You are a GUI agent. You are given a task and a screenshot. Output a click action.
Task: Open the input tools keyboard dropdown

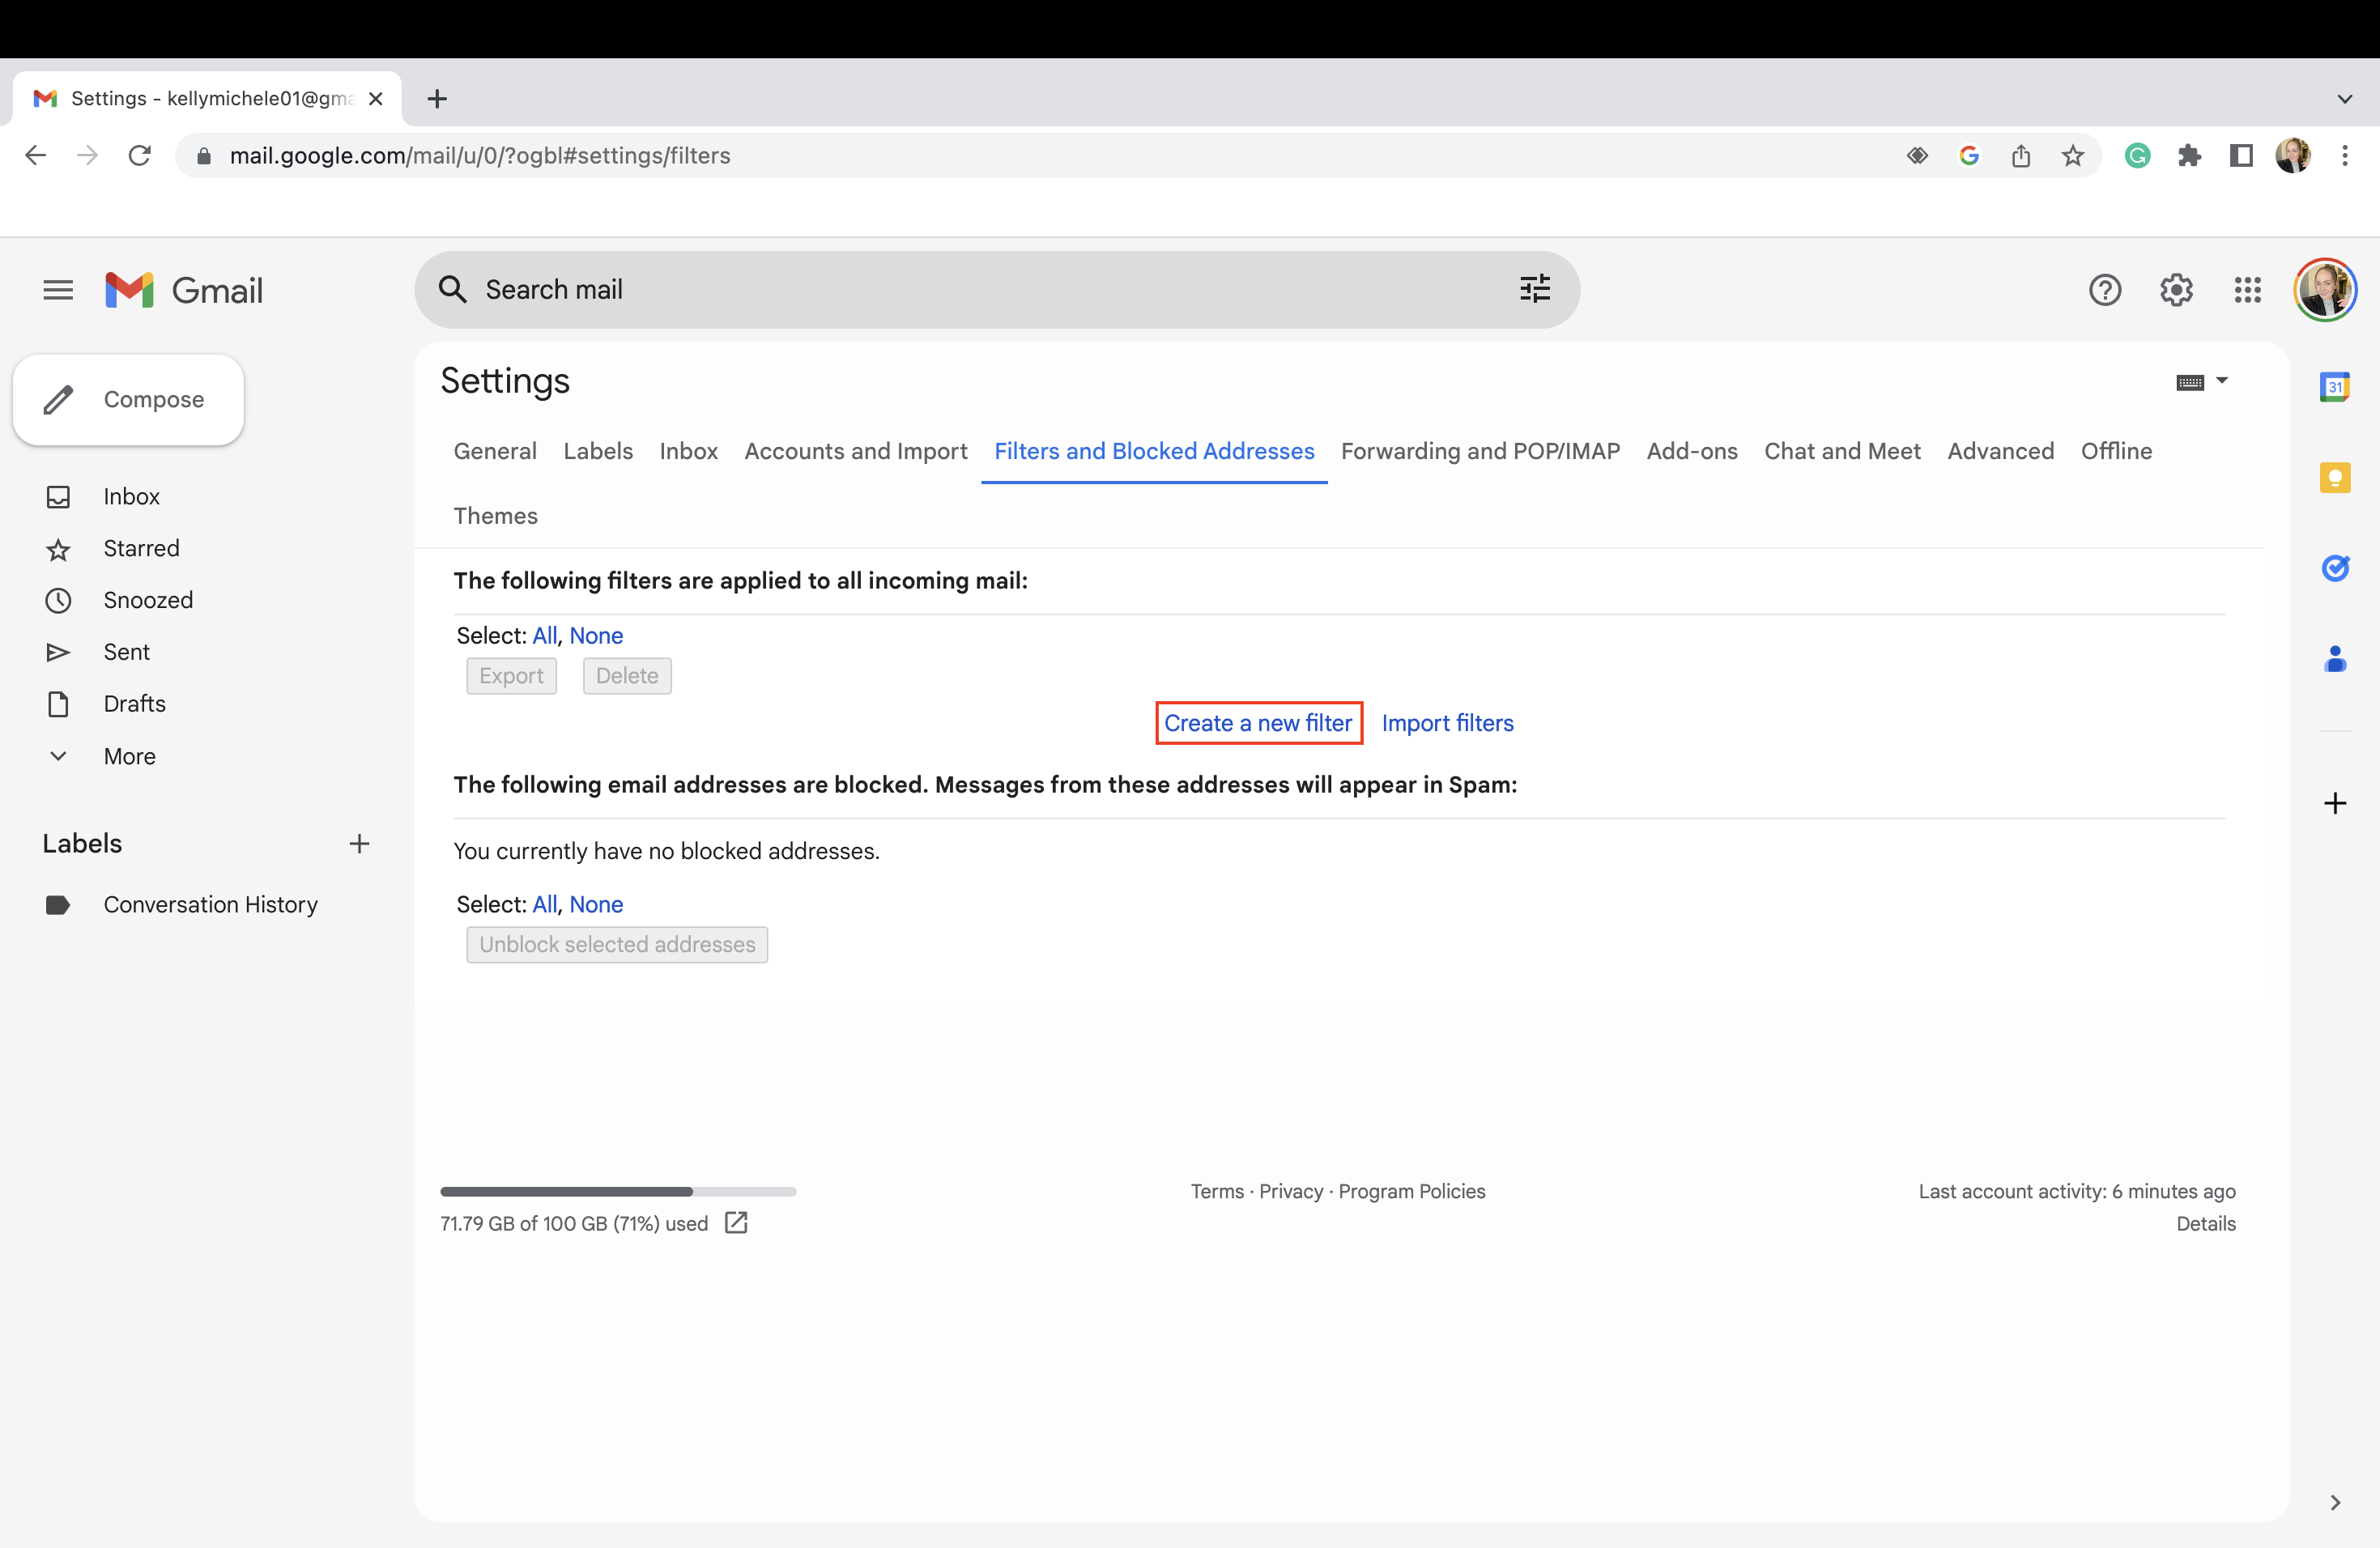coord(2200,381)
